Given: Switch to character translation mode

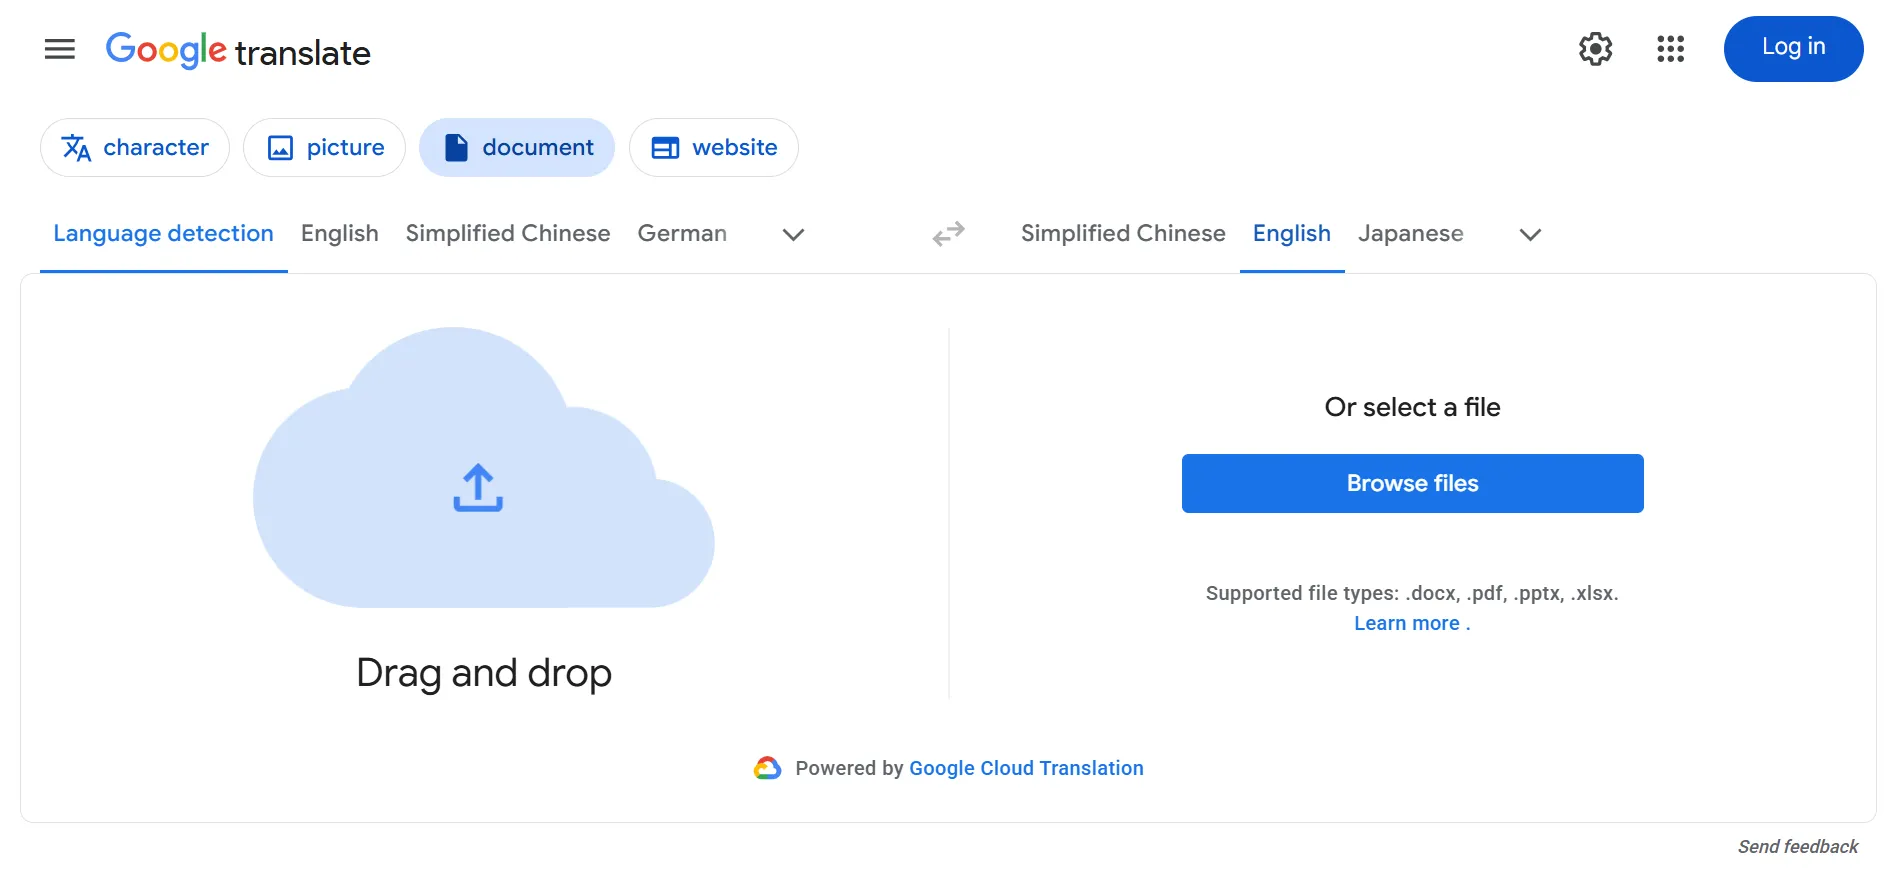Looking at the screenshot, I should 135,148.
